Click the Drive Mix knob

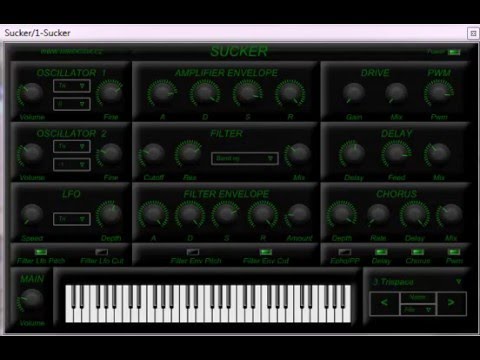[x=396, y=93]
